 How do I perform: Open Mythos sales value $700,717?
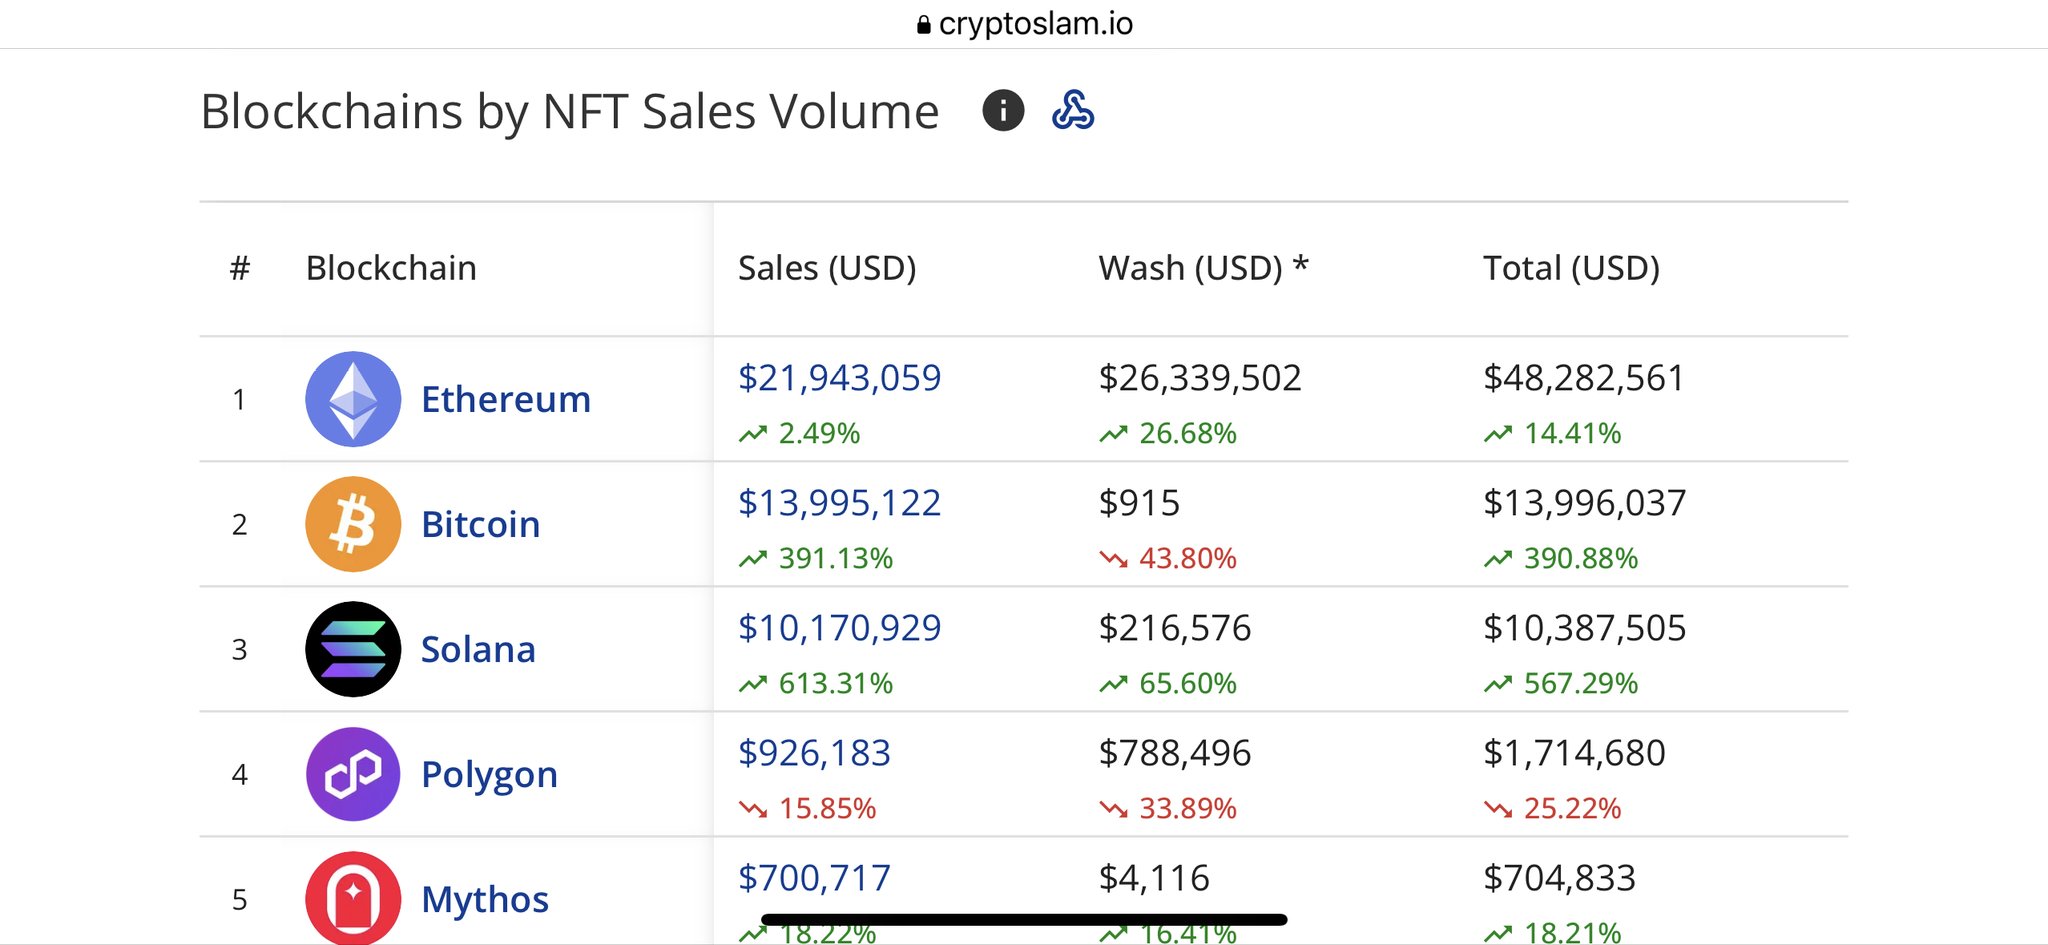point(814,878)
